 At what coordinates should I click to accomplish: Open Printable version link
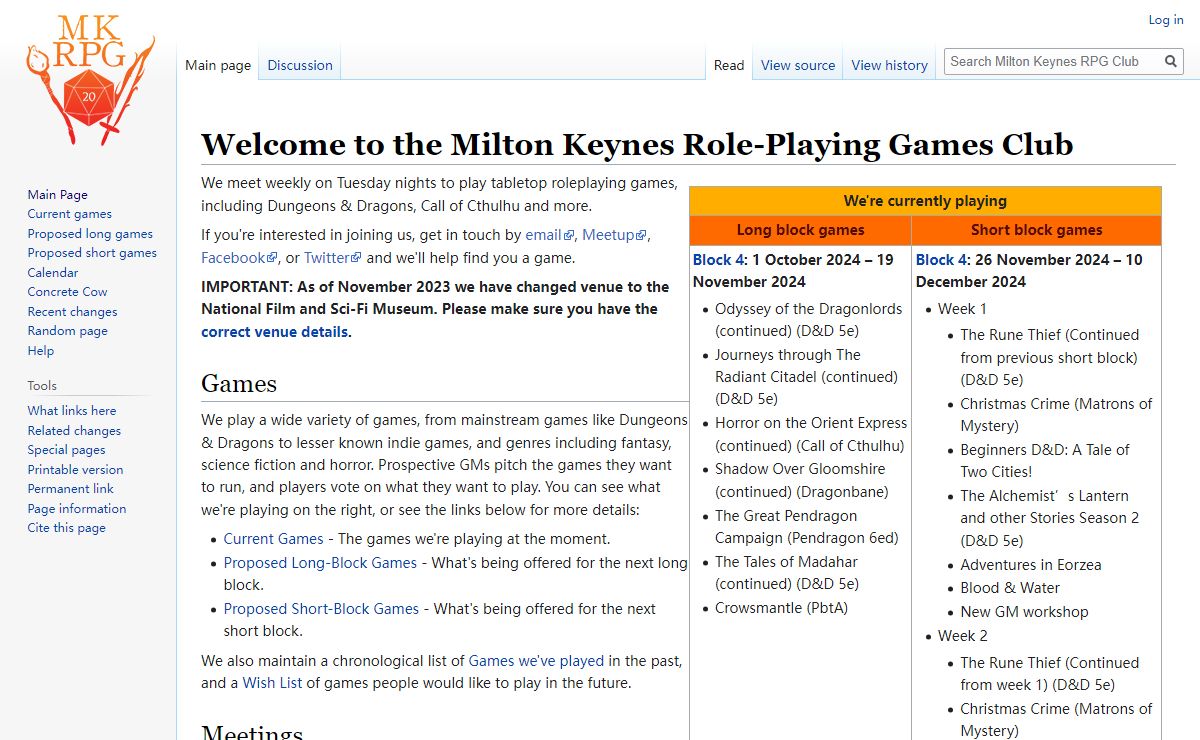pyautogui.click(x=75, y=470)
